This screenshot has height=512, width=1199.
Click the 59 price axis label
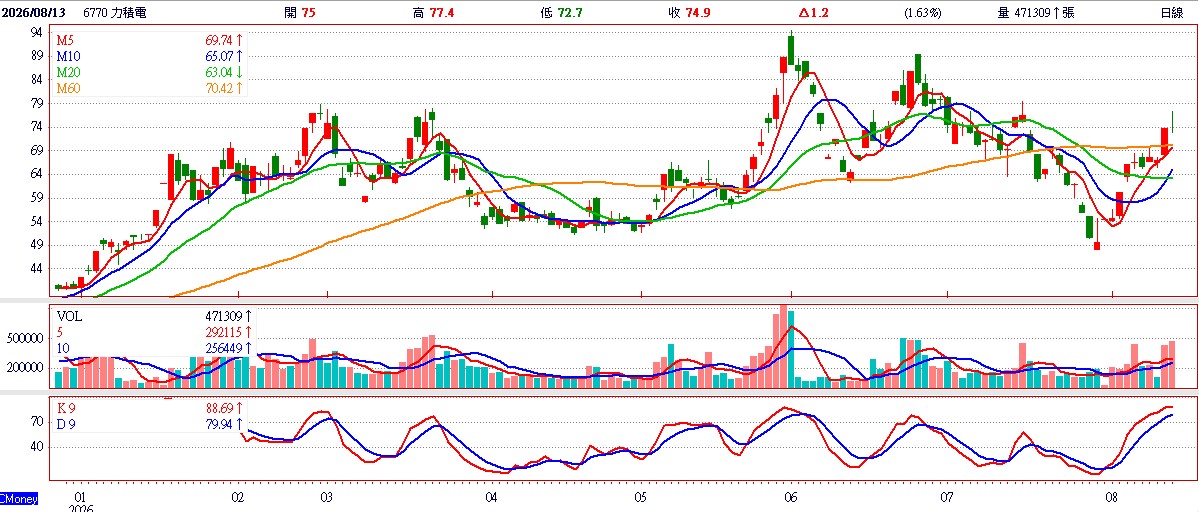37,198
